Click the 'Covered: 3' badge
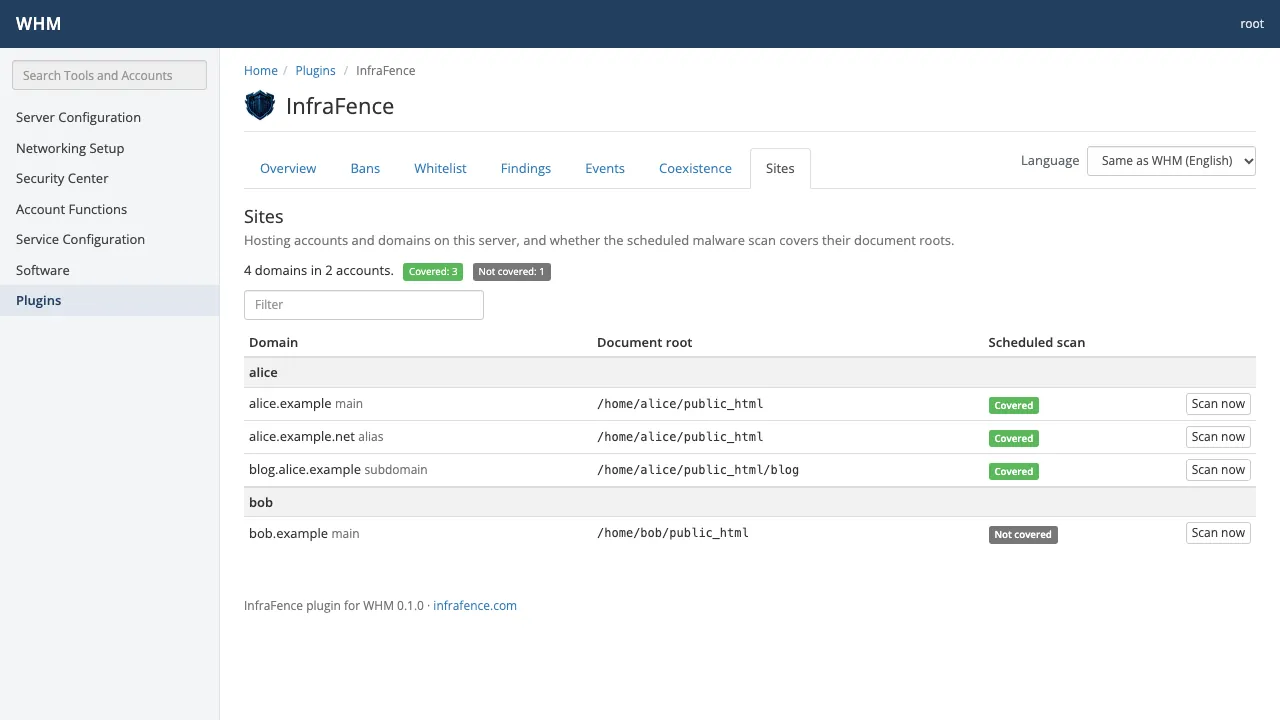This screenshot has height=720, width=1280. (x=433, y=272)
